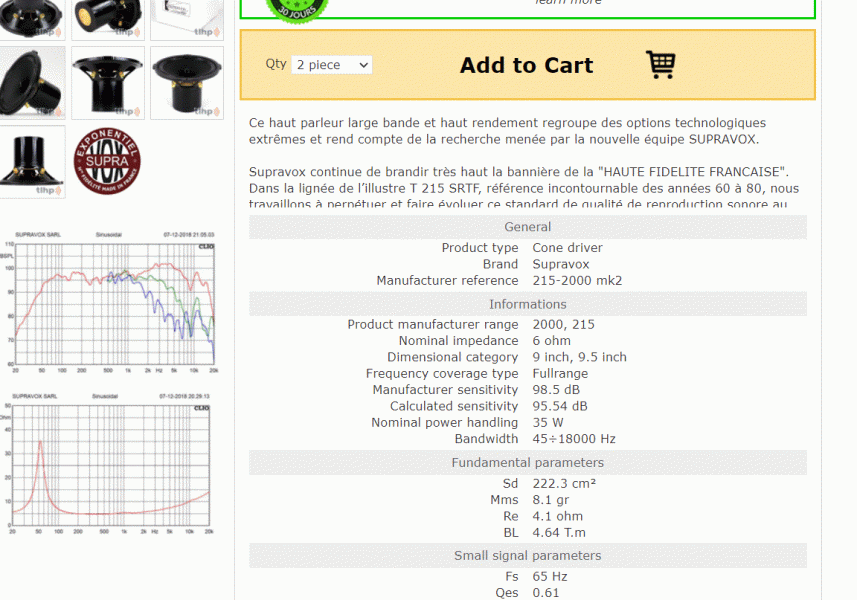Click the 'Manufacturer reference' label
The height and width of the screenshot is (600, 857).
pyautogui.click(x=447, y=280)
